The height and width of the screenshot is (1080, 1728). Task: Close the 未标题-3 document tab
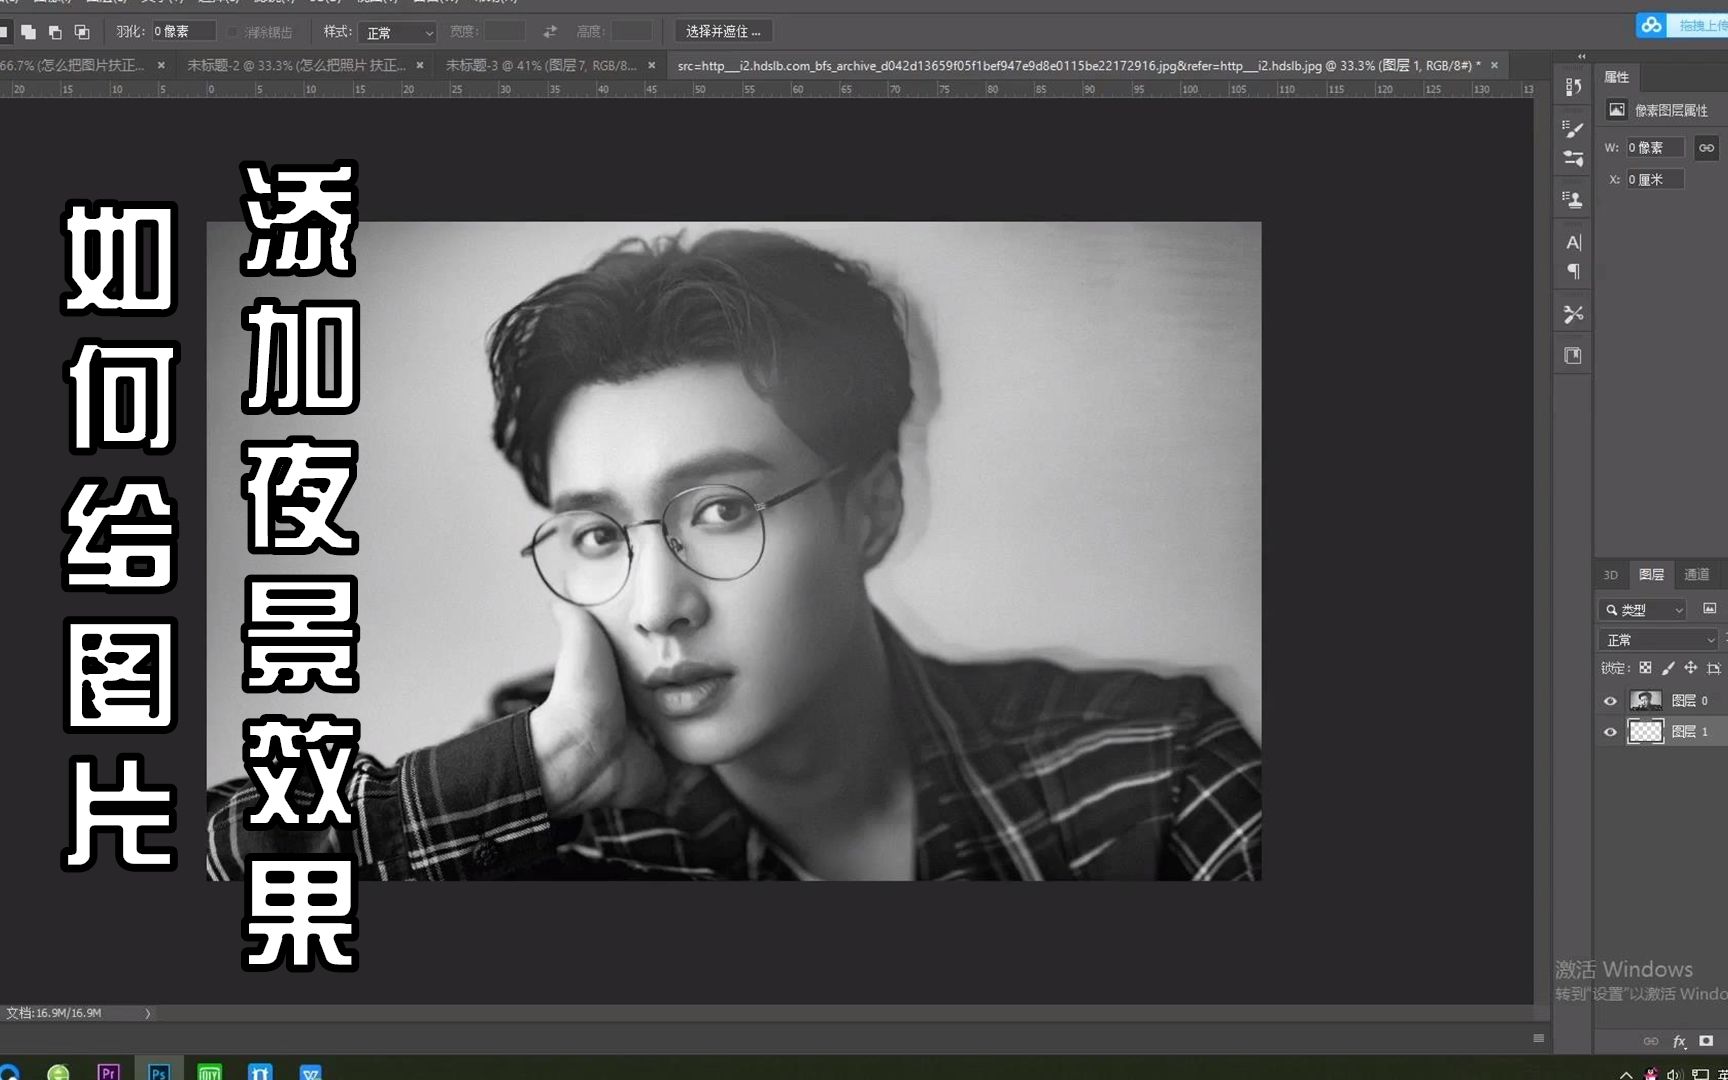click(x=652, y=65)
